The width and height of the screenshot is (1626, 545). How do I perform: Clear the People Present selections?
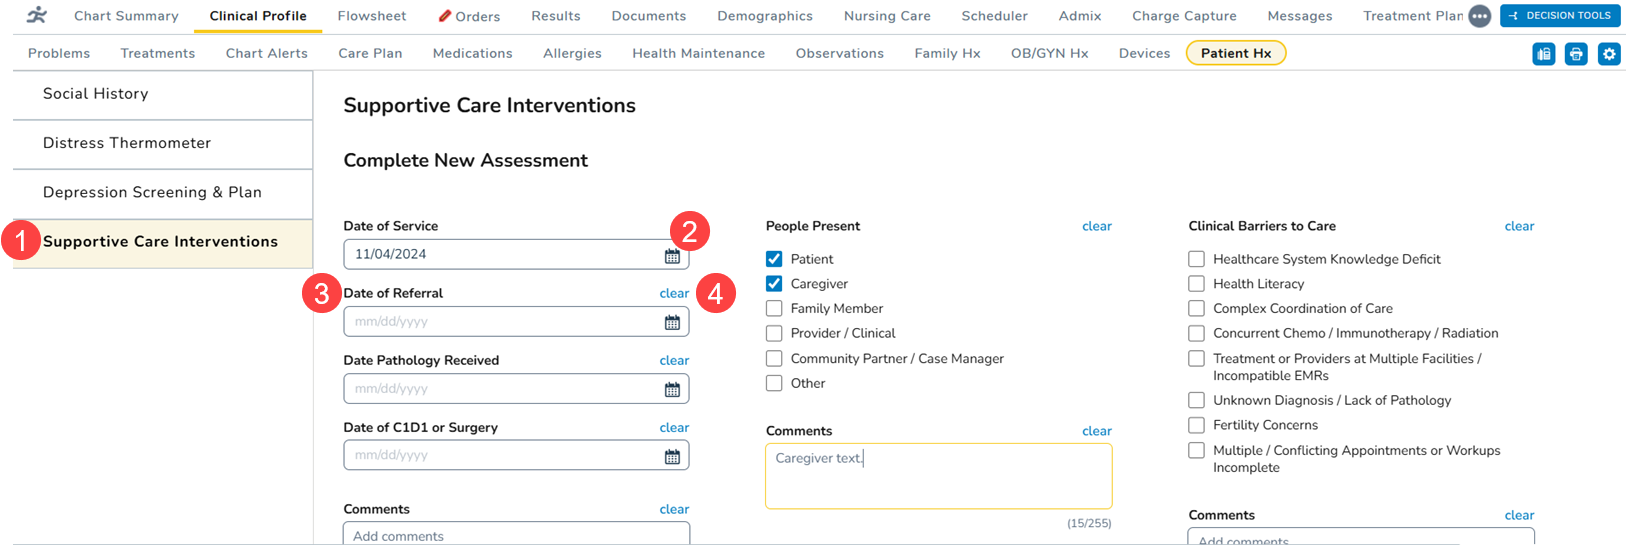[x=1096, y=227]
